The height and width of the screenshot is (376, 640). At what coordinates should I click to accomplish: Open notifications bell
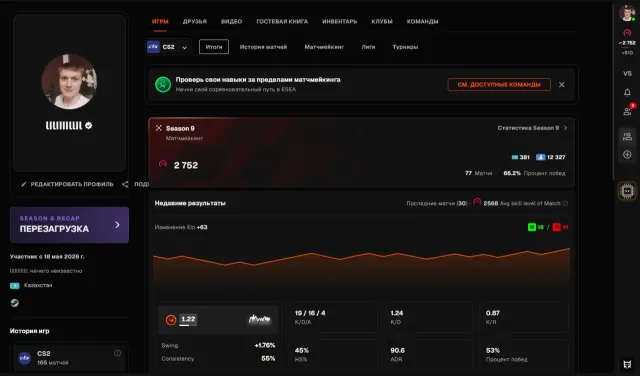click(x=627, y=93)
